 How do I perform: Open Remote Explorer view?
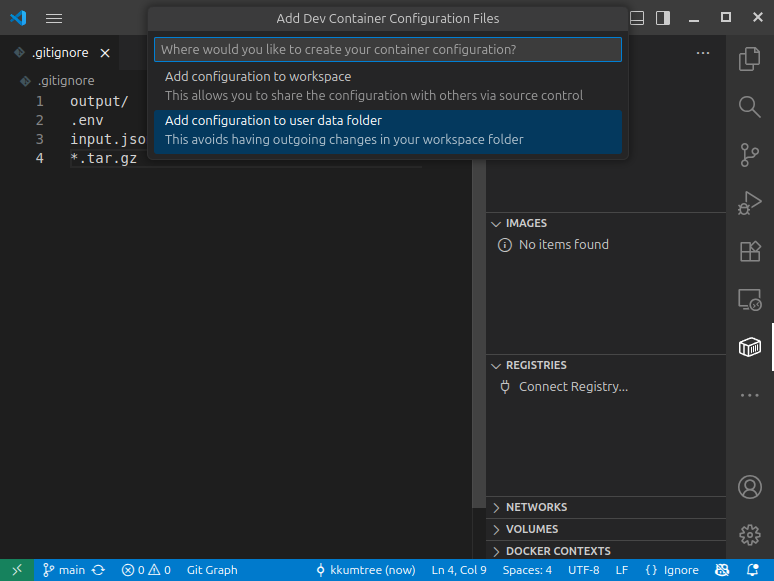click(x=749, y=299)
